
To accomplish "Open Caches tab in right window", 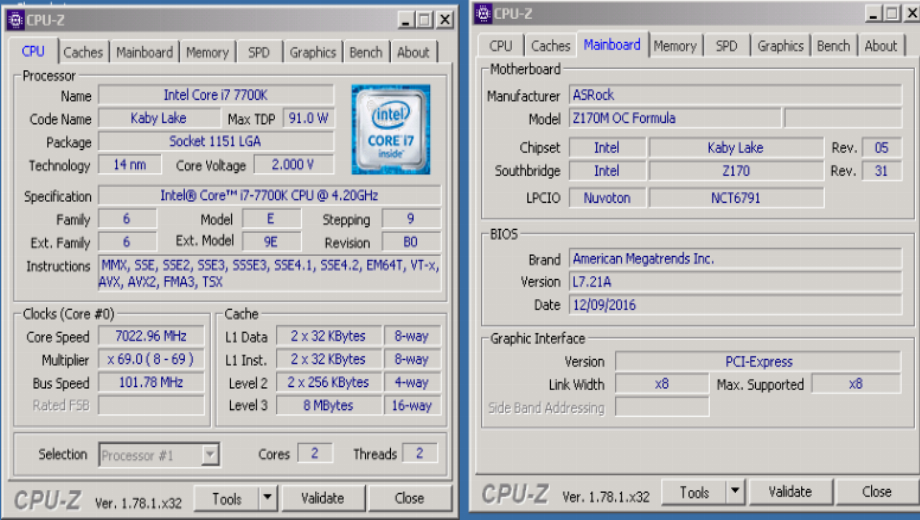I will pos(550,46).
